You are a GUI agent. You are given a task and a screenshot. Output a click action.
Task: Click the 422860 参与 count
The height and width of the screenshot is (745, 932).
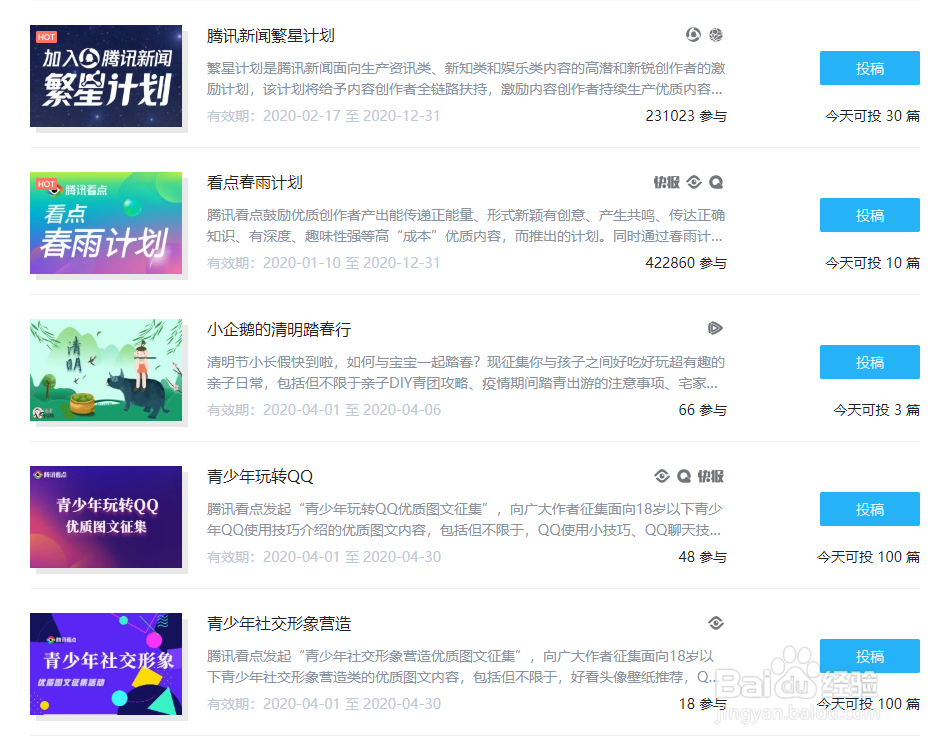(686, 263)
